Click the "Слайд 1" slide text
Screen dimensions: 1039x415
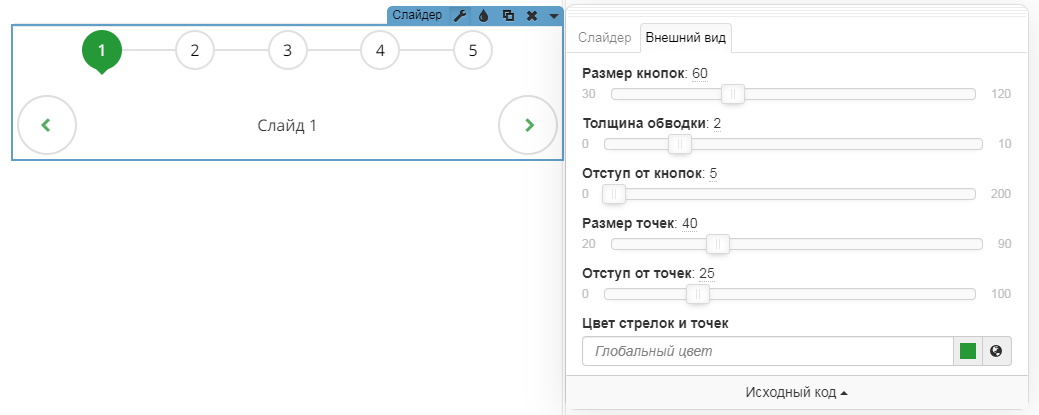(287, 126)
